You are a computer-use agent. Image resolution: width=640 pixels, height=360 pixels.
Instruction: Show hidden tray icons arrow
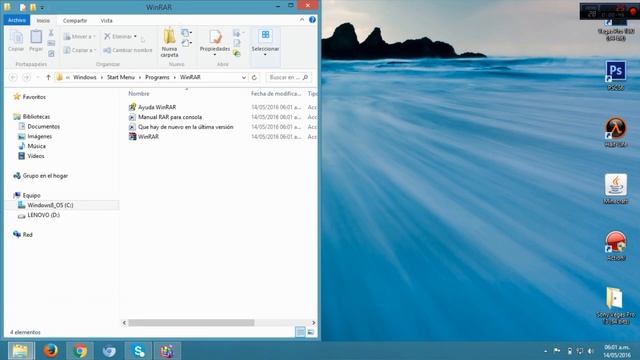click(546, 351)
